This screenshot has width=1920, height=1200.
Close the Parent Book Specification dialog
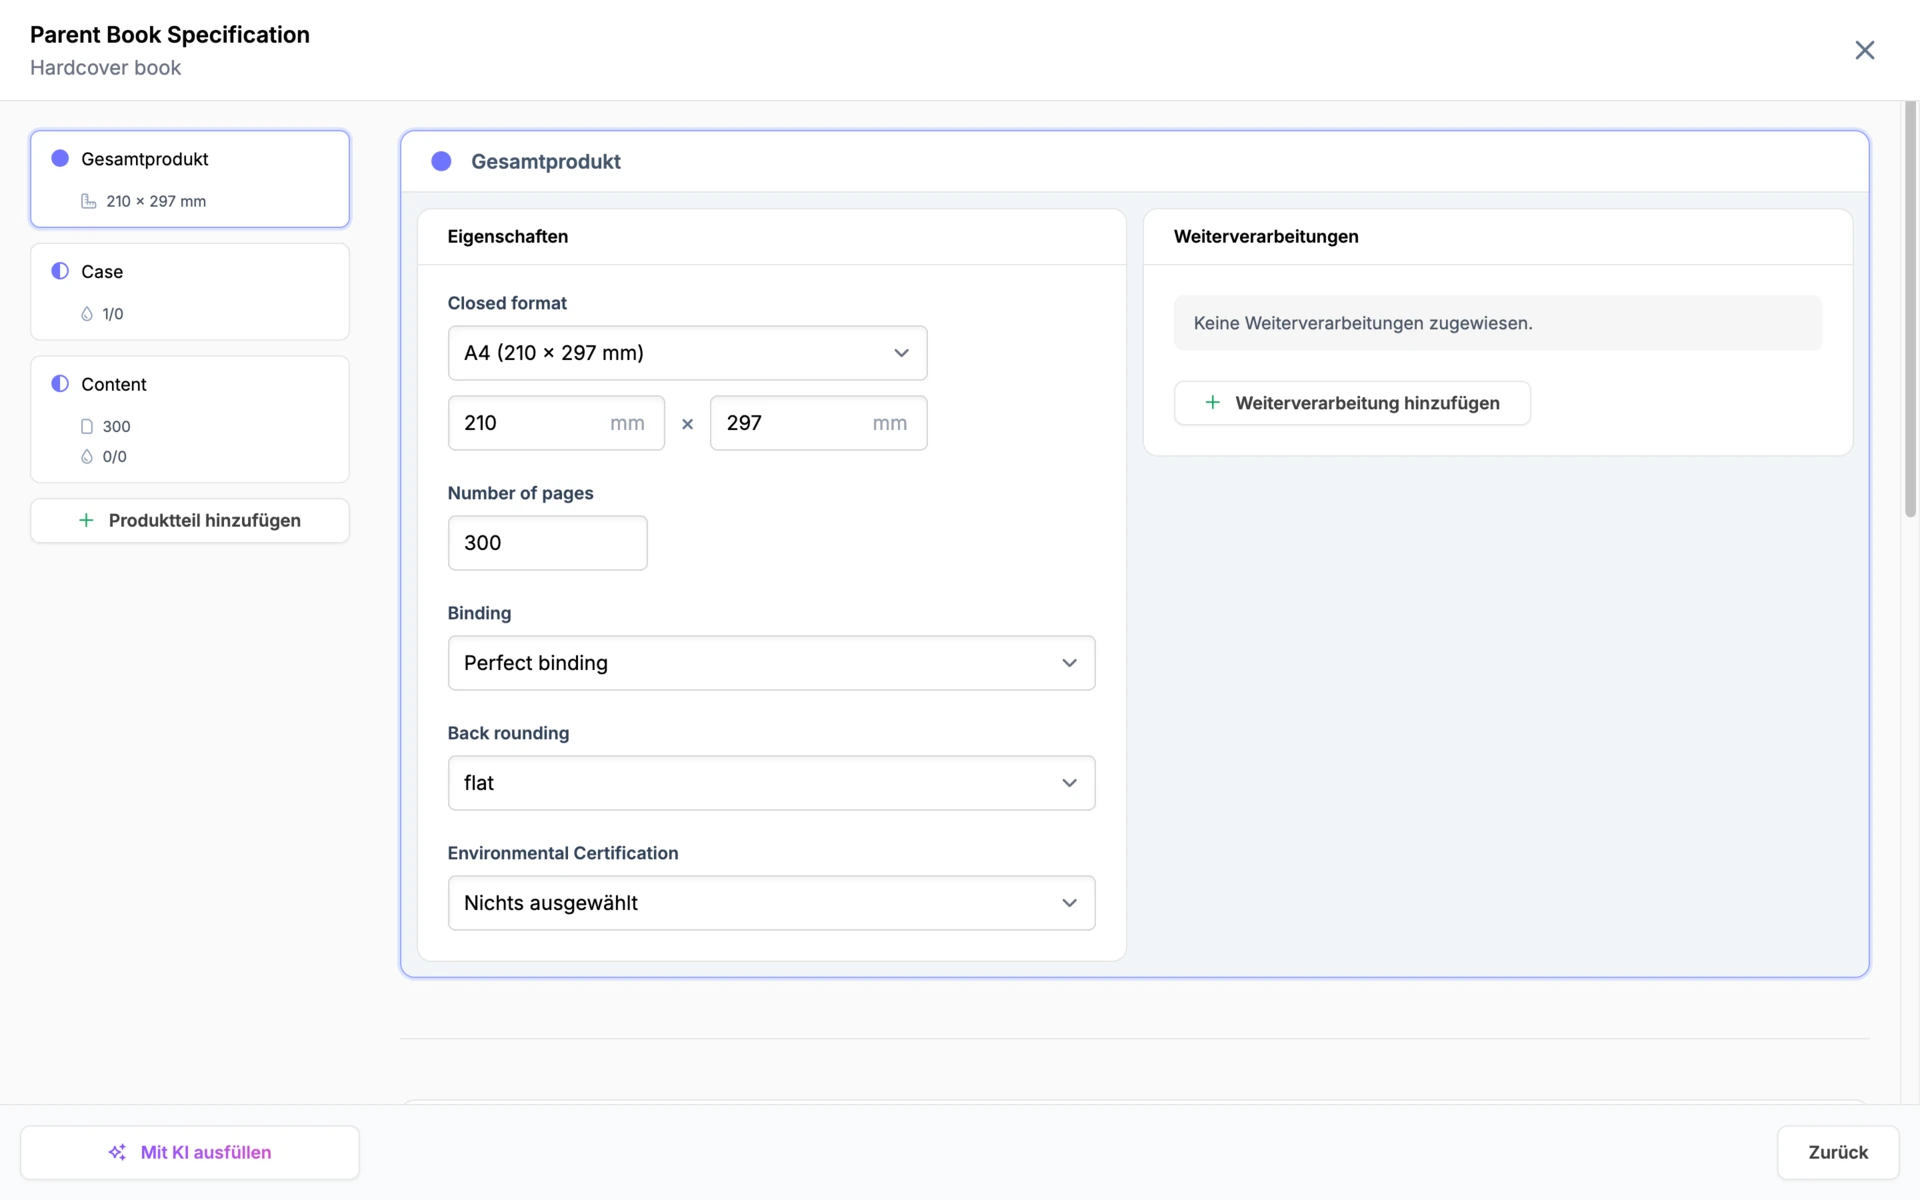pyautogui.click(x=1864, y=50)
